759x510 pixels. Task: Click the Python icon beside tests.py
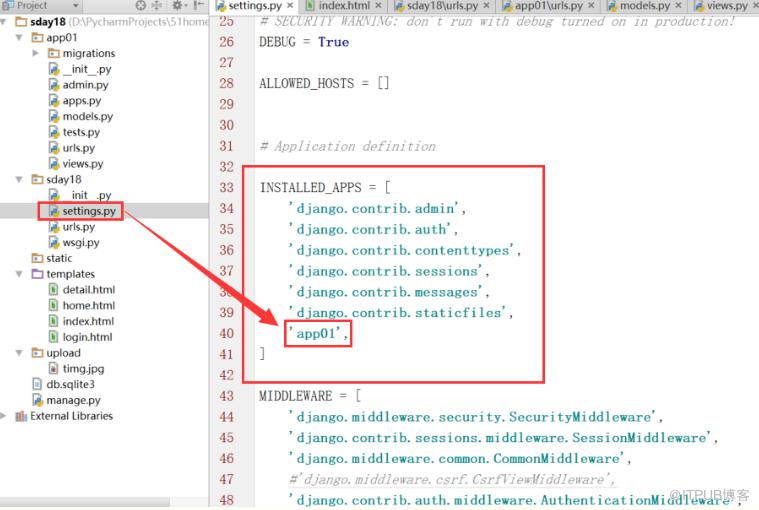coord(54,132)
